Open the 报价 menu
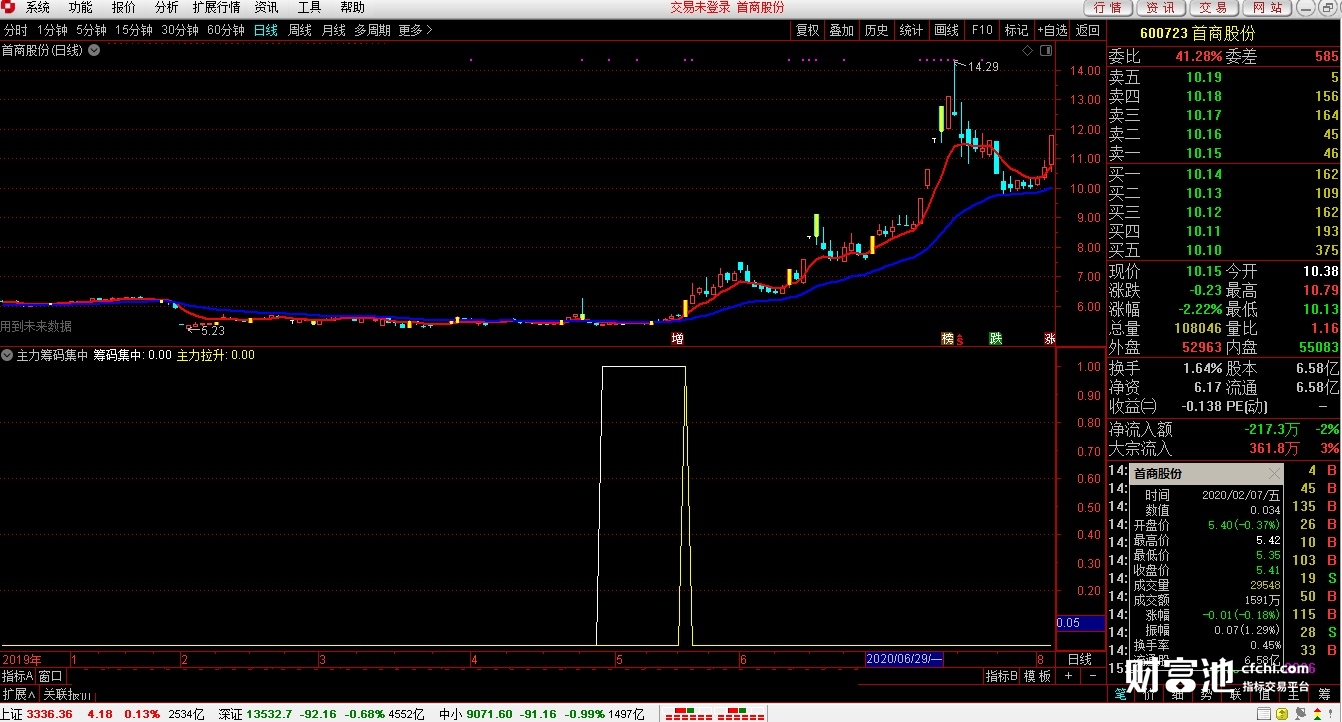The image size is (1342, 722). pos(124,7)
